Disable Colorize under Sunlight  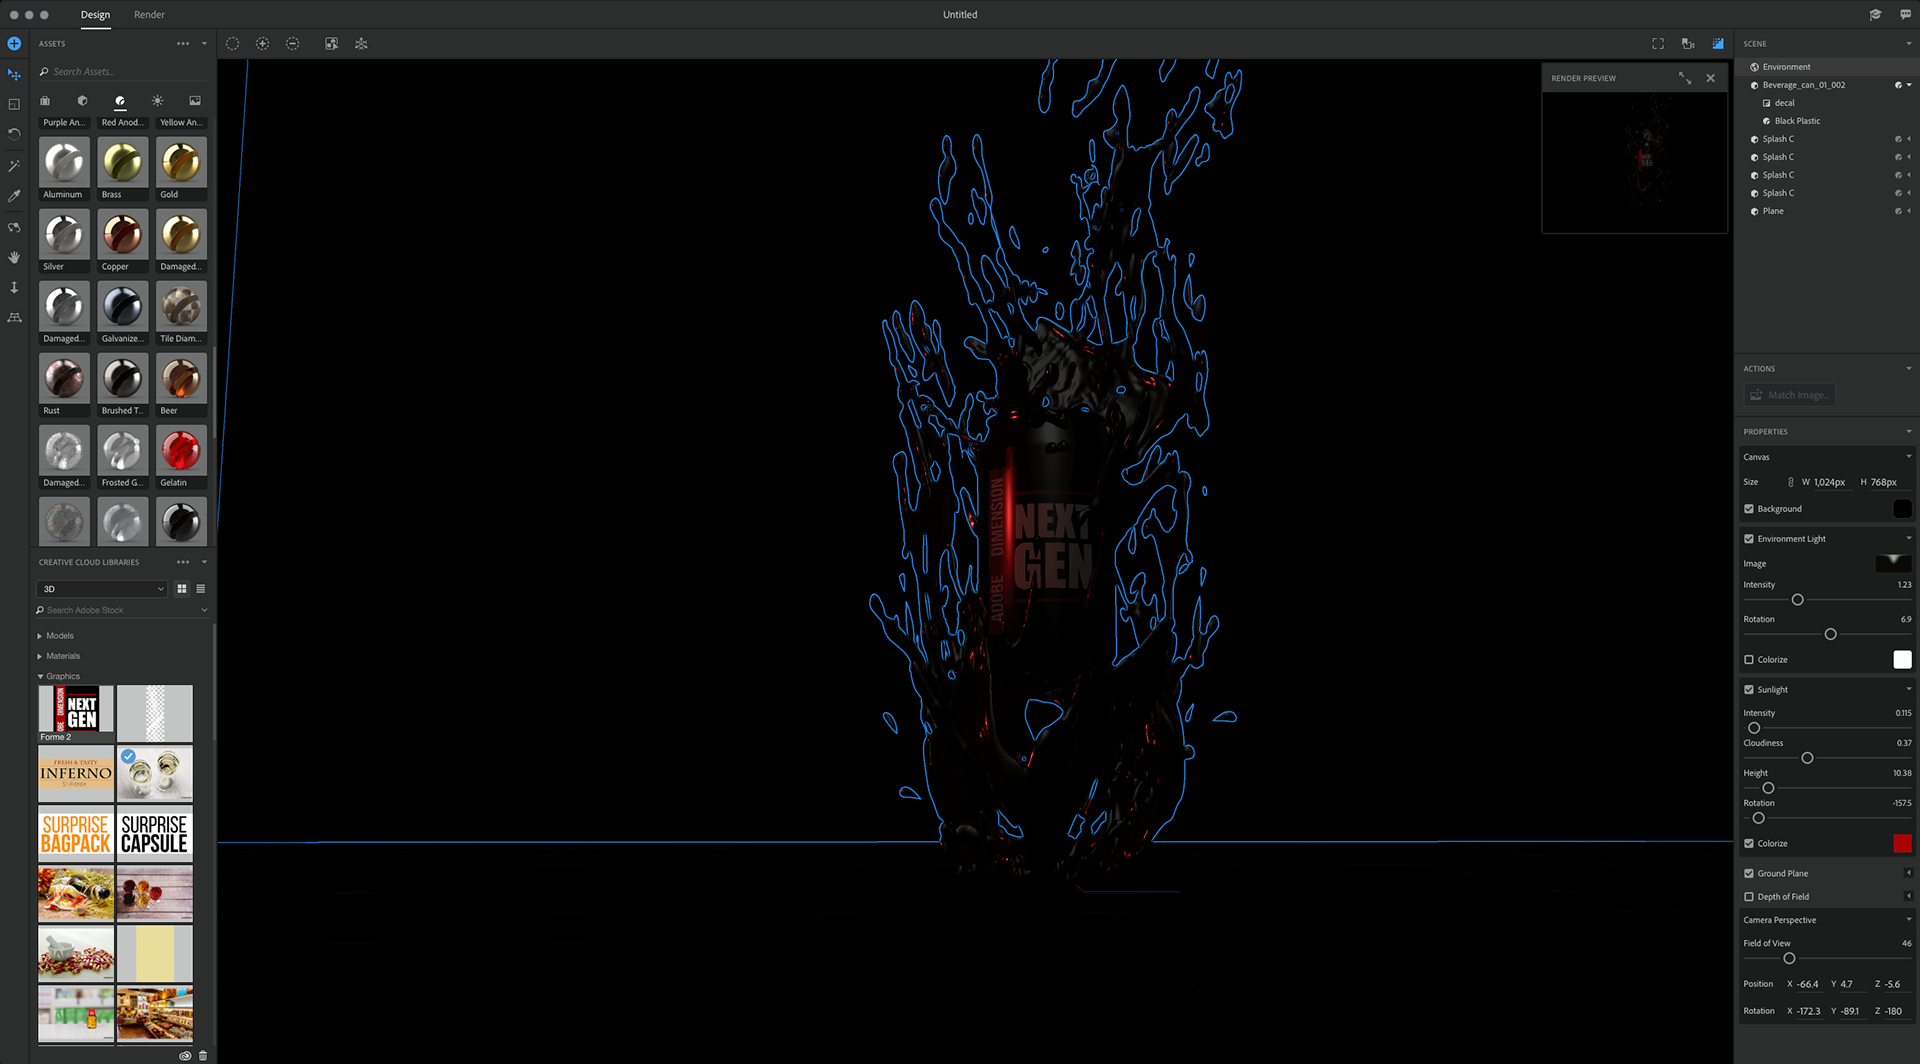tap(1749, 844)
